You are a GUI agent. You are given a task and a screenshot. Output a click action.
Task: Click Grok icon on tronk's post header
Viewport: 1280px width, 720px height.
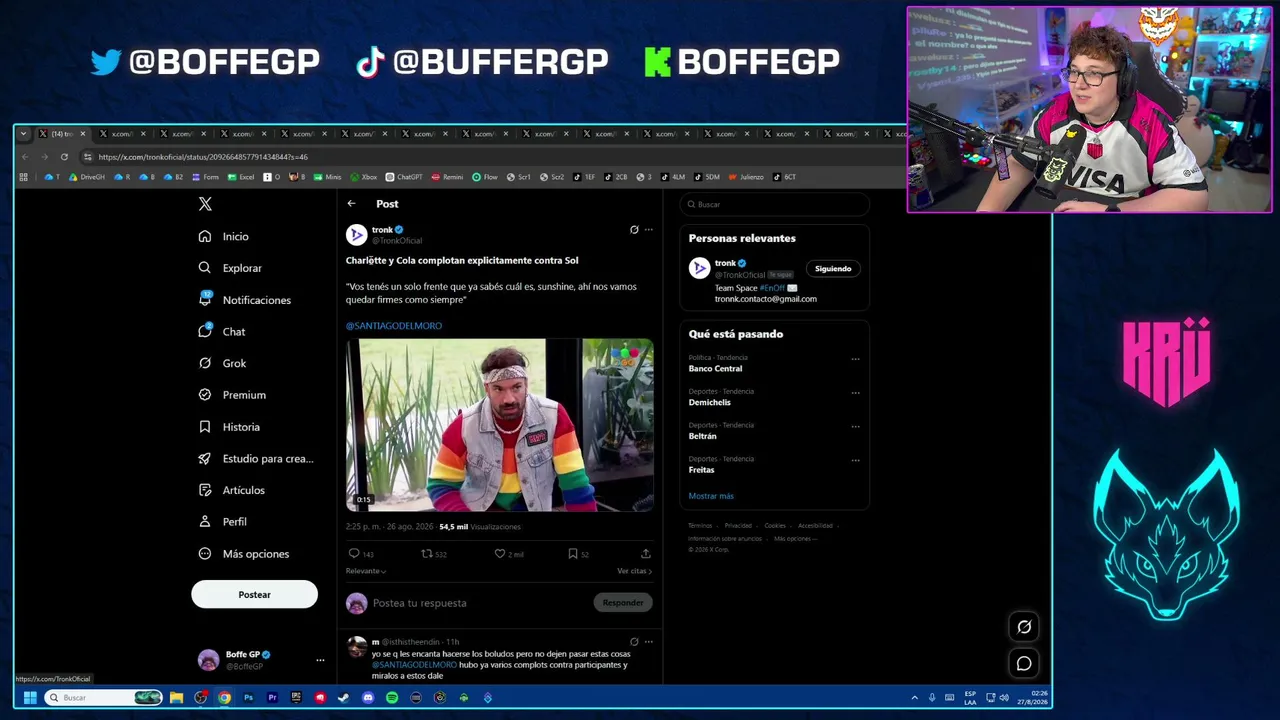click(634, 230)
